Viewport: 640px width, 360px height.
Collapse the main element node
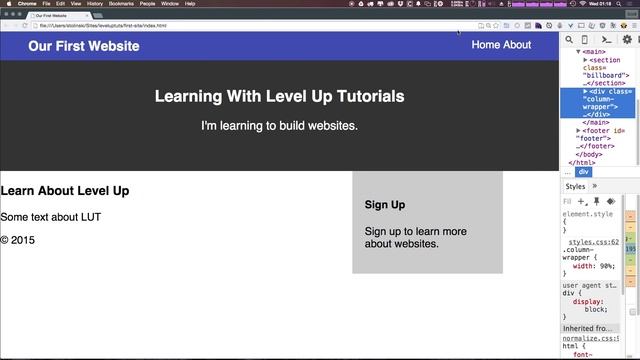(x=578, y=52)
